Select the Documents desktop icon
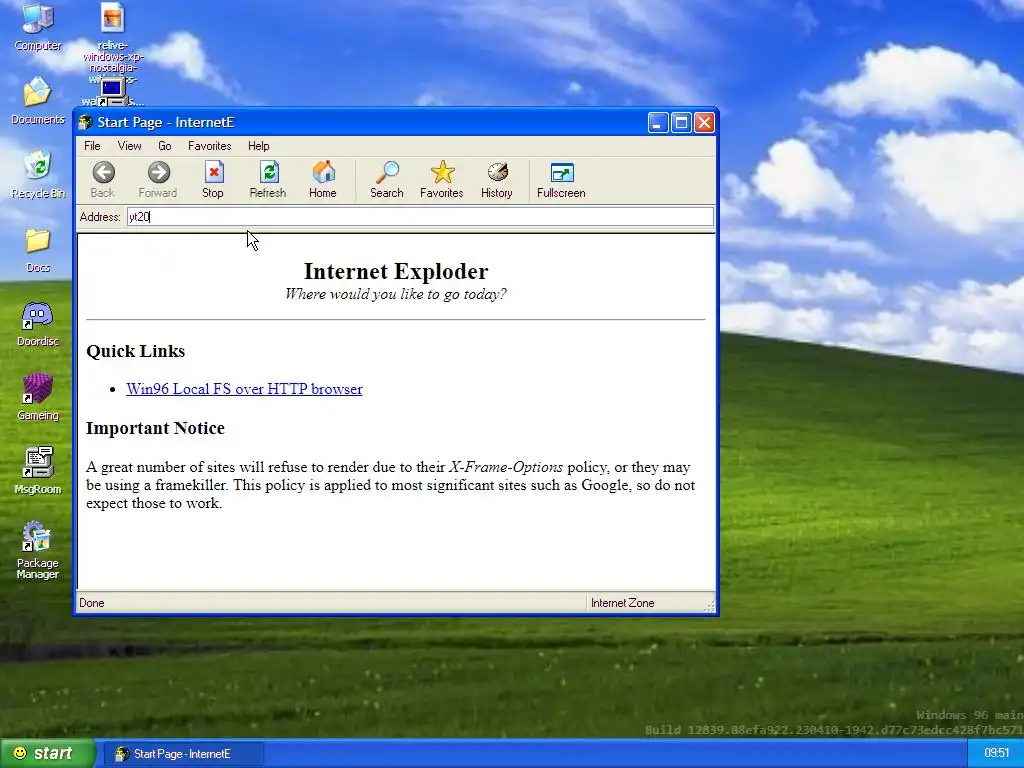Screen dimensions: 1024x768 (38, 101)
